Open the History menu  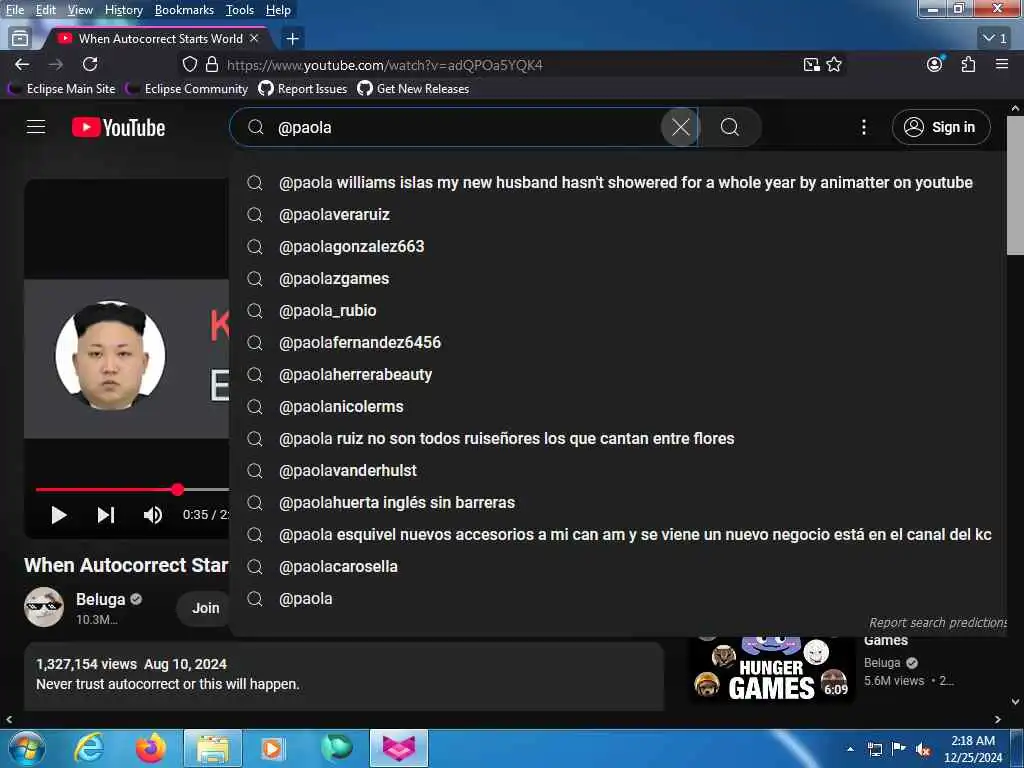pyautogui.click(x=123, y=10)
